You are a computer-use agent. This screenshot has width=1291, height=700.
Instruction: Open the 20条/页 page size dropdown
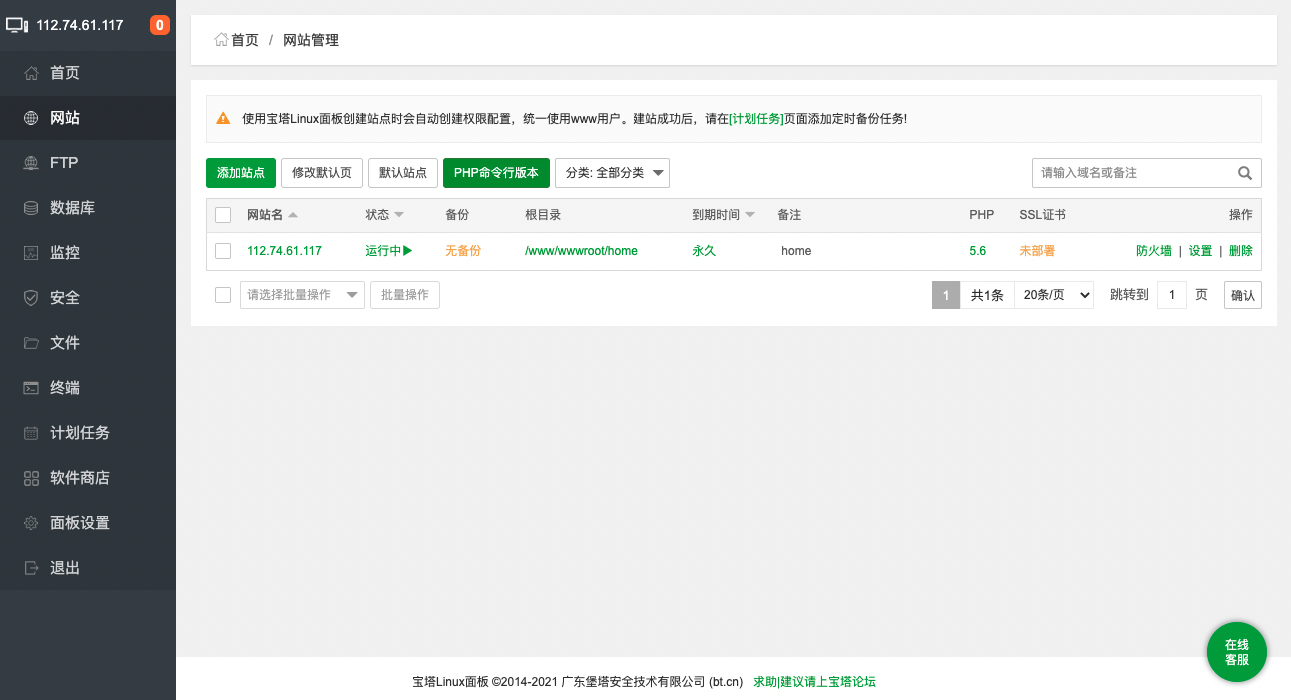pos(1054,295)
